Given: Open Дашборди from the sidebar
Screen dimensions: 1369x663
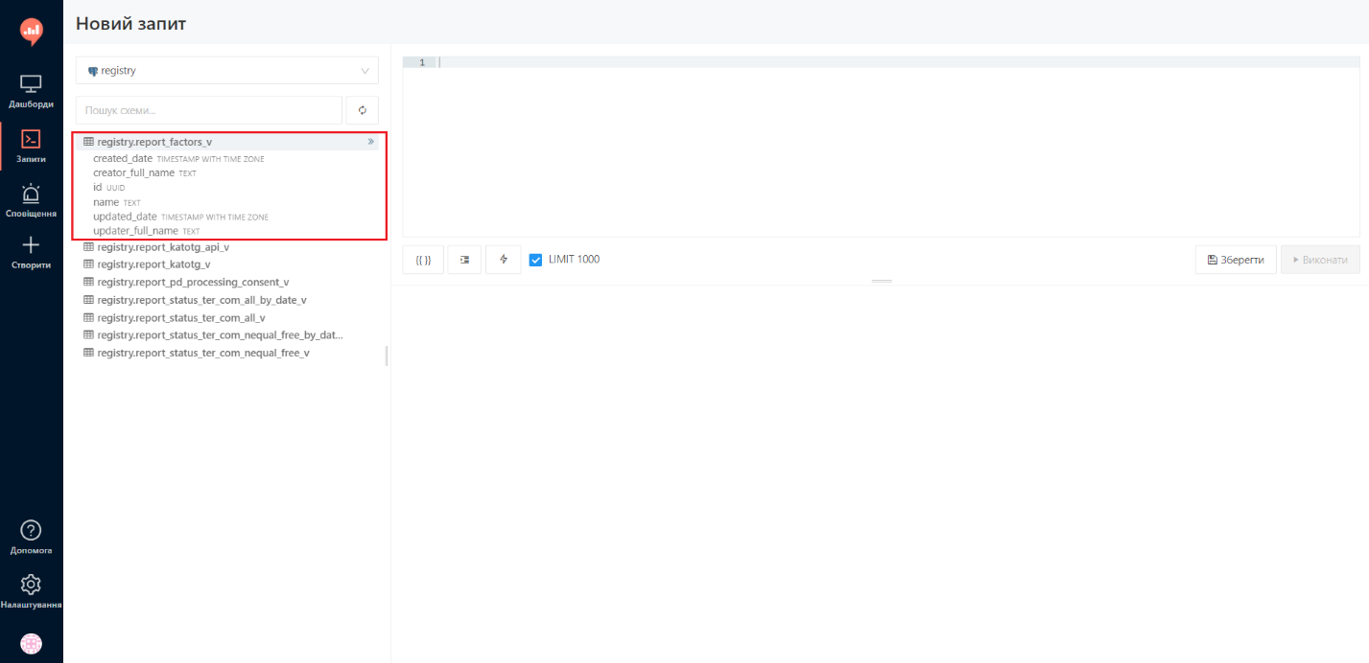Looking at the screenshot, I should pos(31,92).
